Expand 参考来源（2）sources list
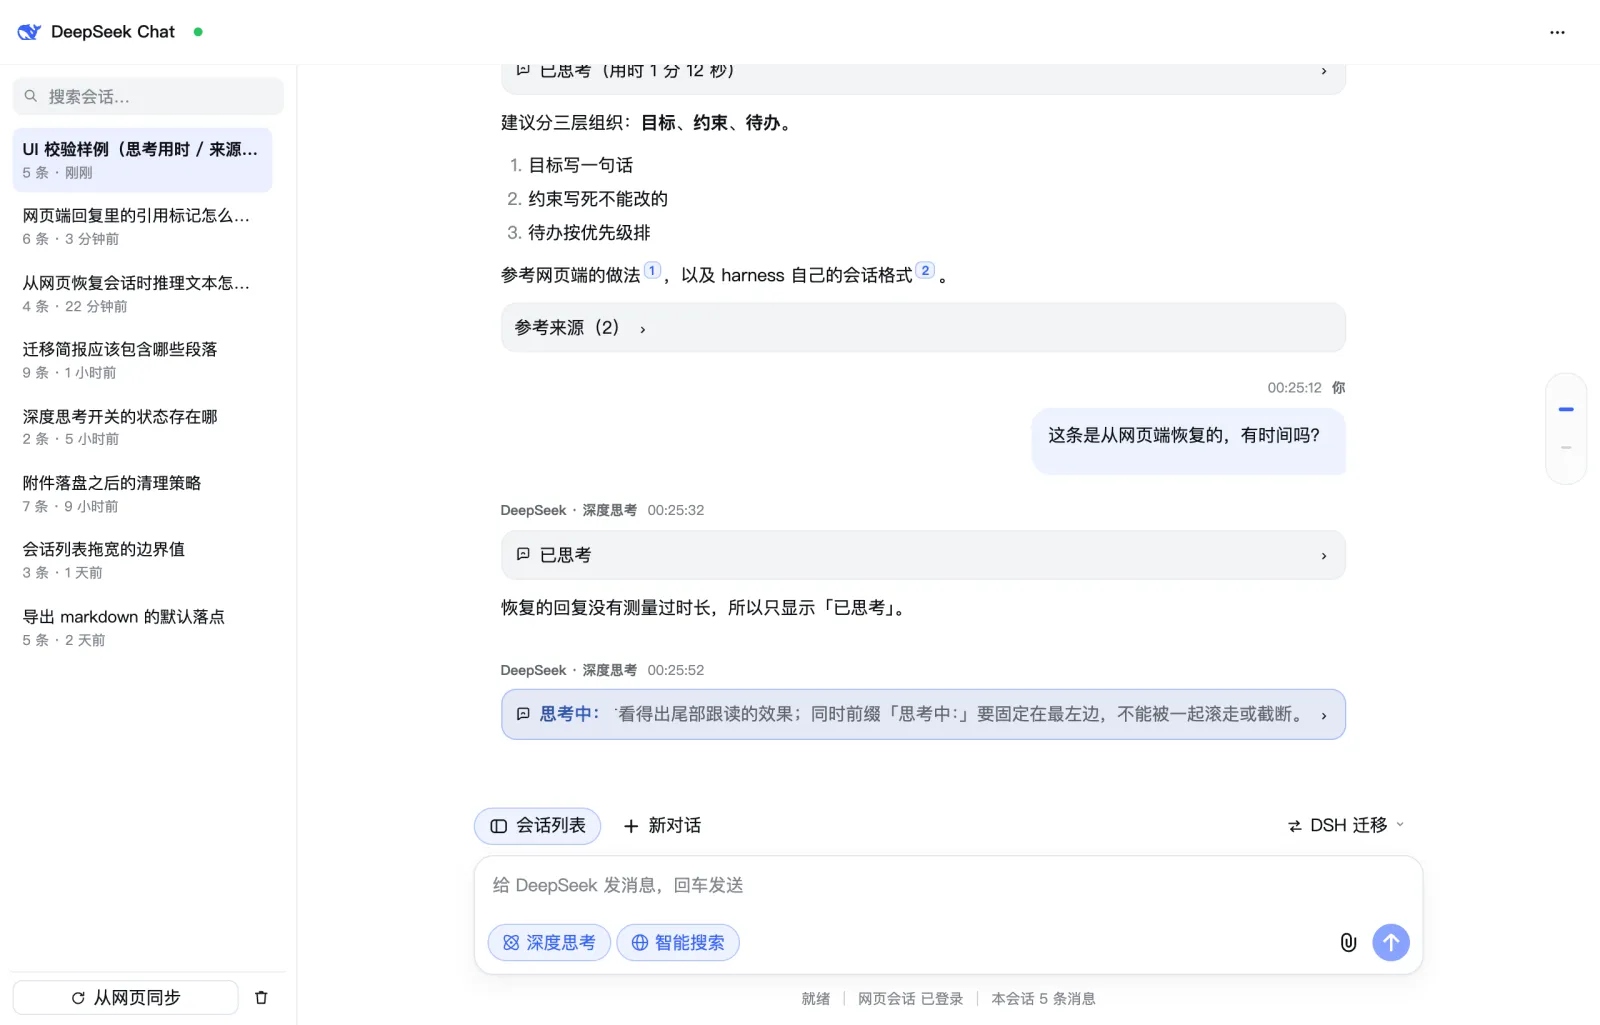Image resolution: width=1600 pixels, height=1025 pixels. pyautogui.click(x=923, y=328)
